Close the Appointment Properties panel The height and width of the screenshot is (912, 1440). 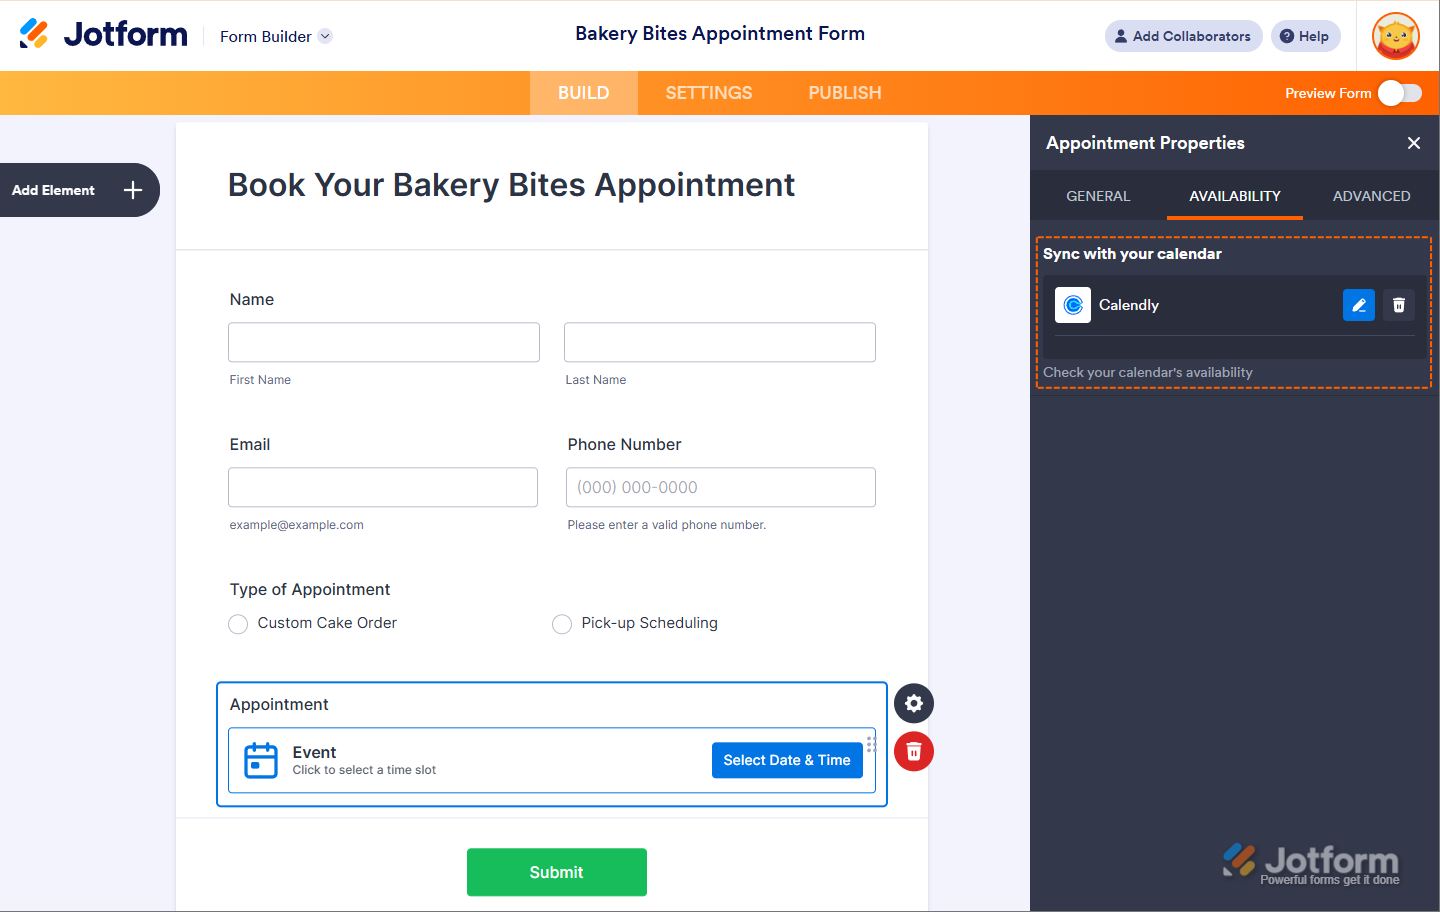pos(1413,143)
